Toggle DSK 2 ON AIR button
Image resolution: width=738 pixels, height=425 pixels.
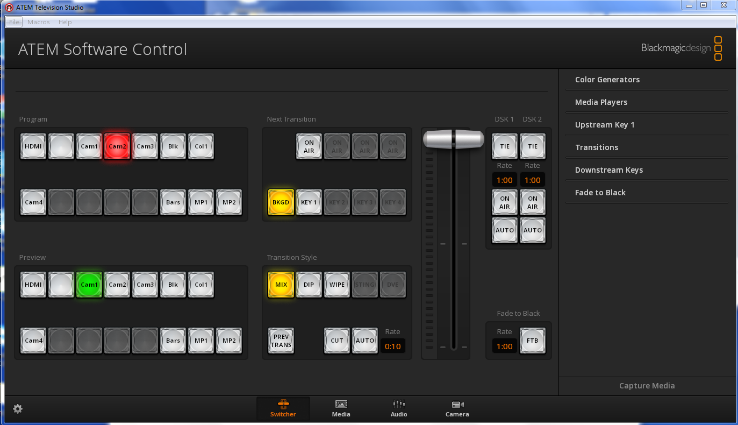(x=533, y=201)
